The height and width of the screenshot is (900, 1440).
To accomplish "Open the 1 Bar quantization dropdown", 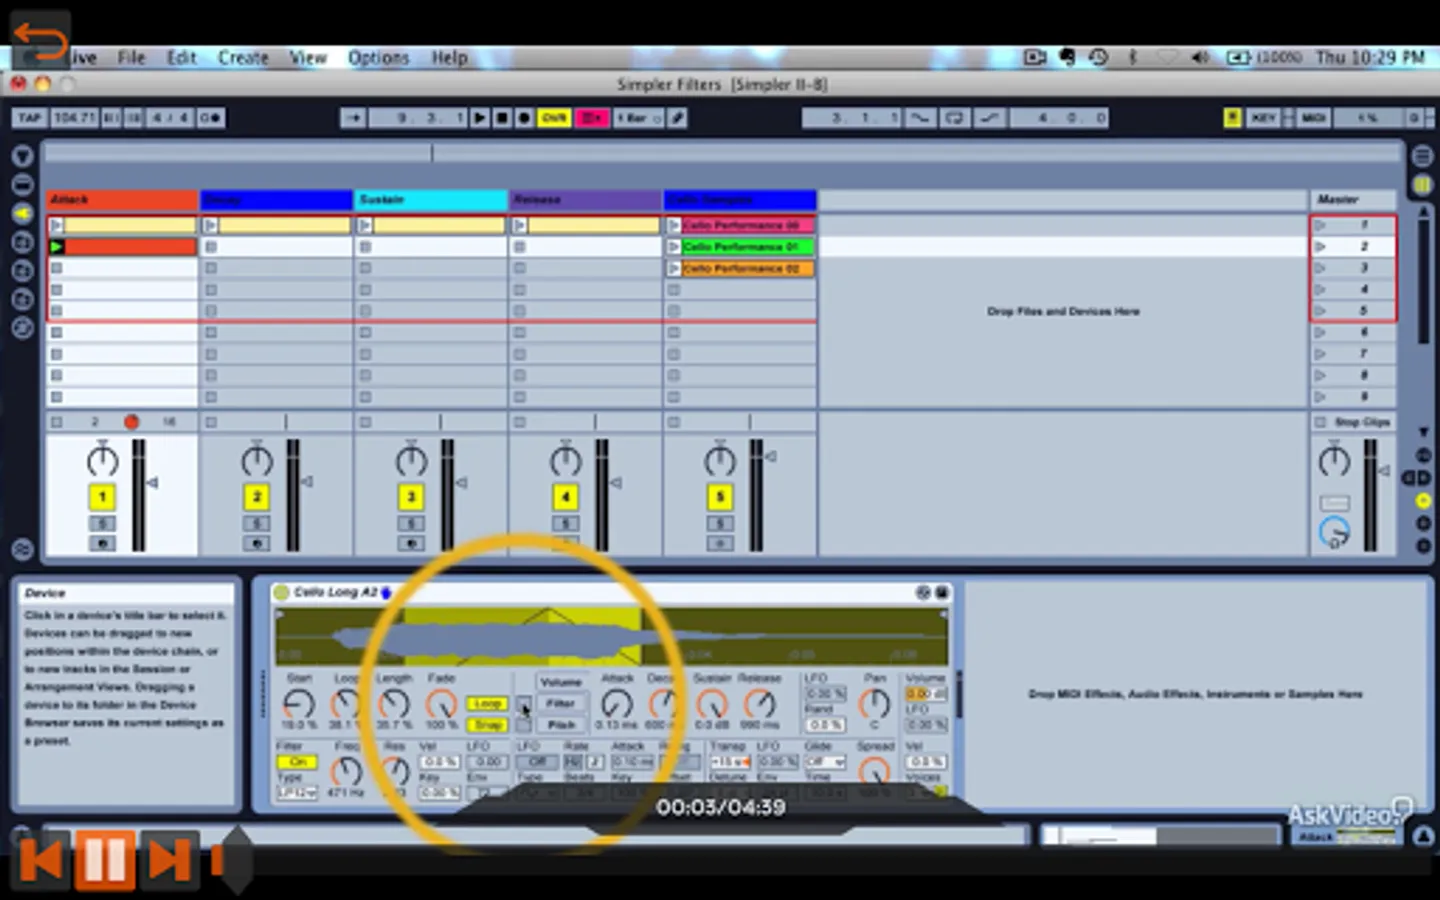I will point(638,118).
